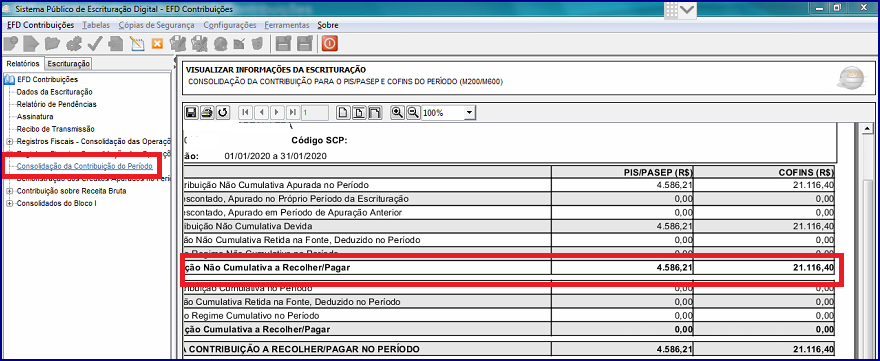
Task: Click the bold 21.116,40 Recolher/Pagar value
Action: pyautogui.click(x=813, y=268)
